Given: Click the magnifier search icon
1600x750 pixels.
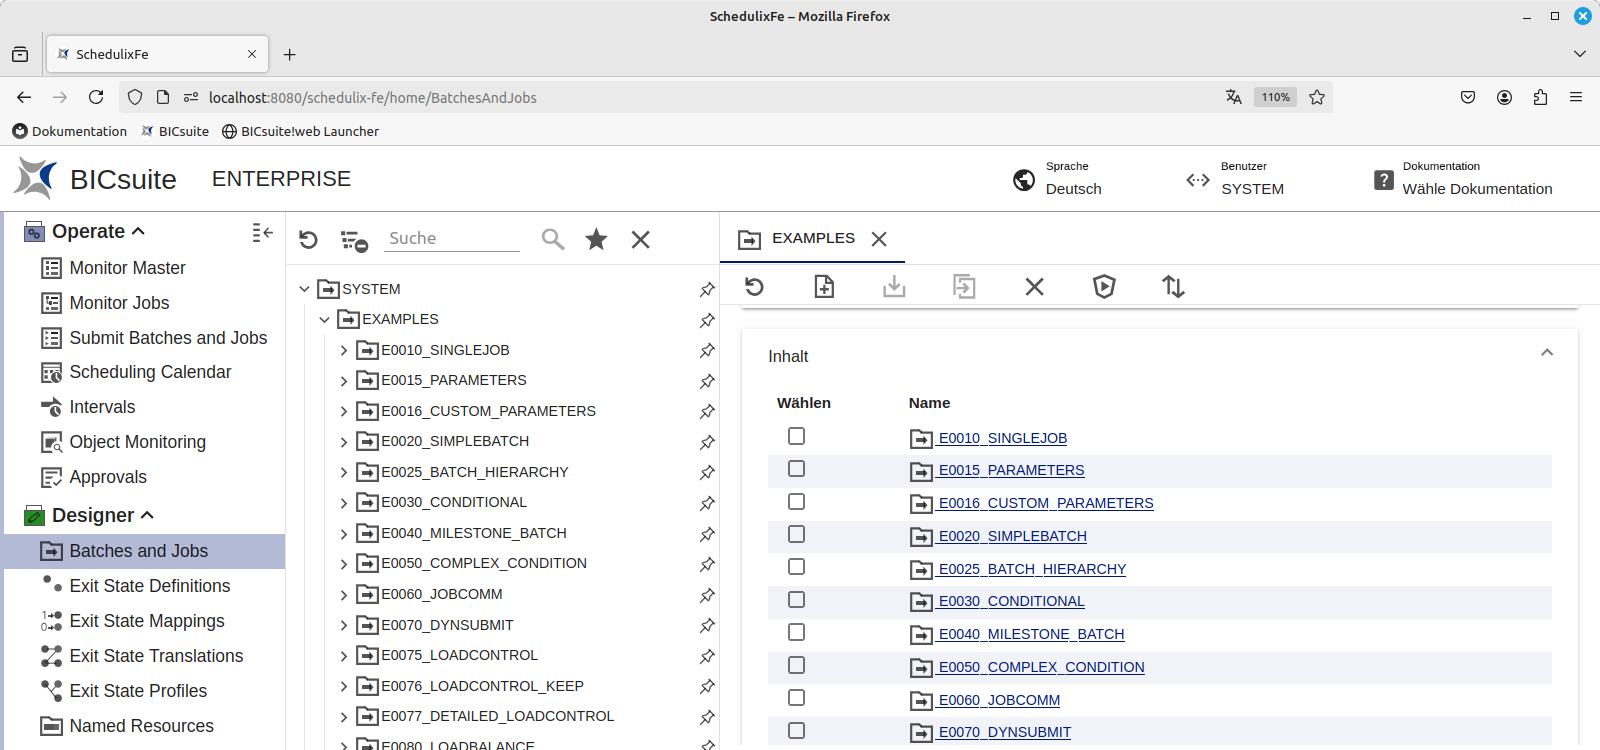Looking at the screenshot, I should [x=553, y=239].
